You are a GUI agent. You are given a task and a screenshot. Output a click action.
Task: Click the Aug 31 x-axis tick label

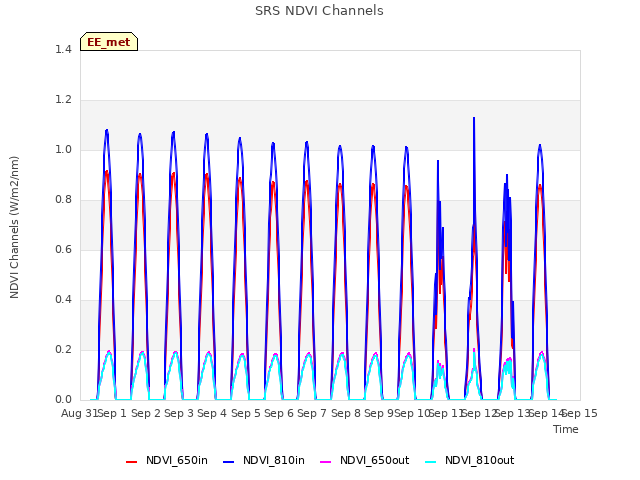[x=79, y=413]
